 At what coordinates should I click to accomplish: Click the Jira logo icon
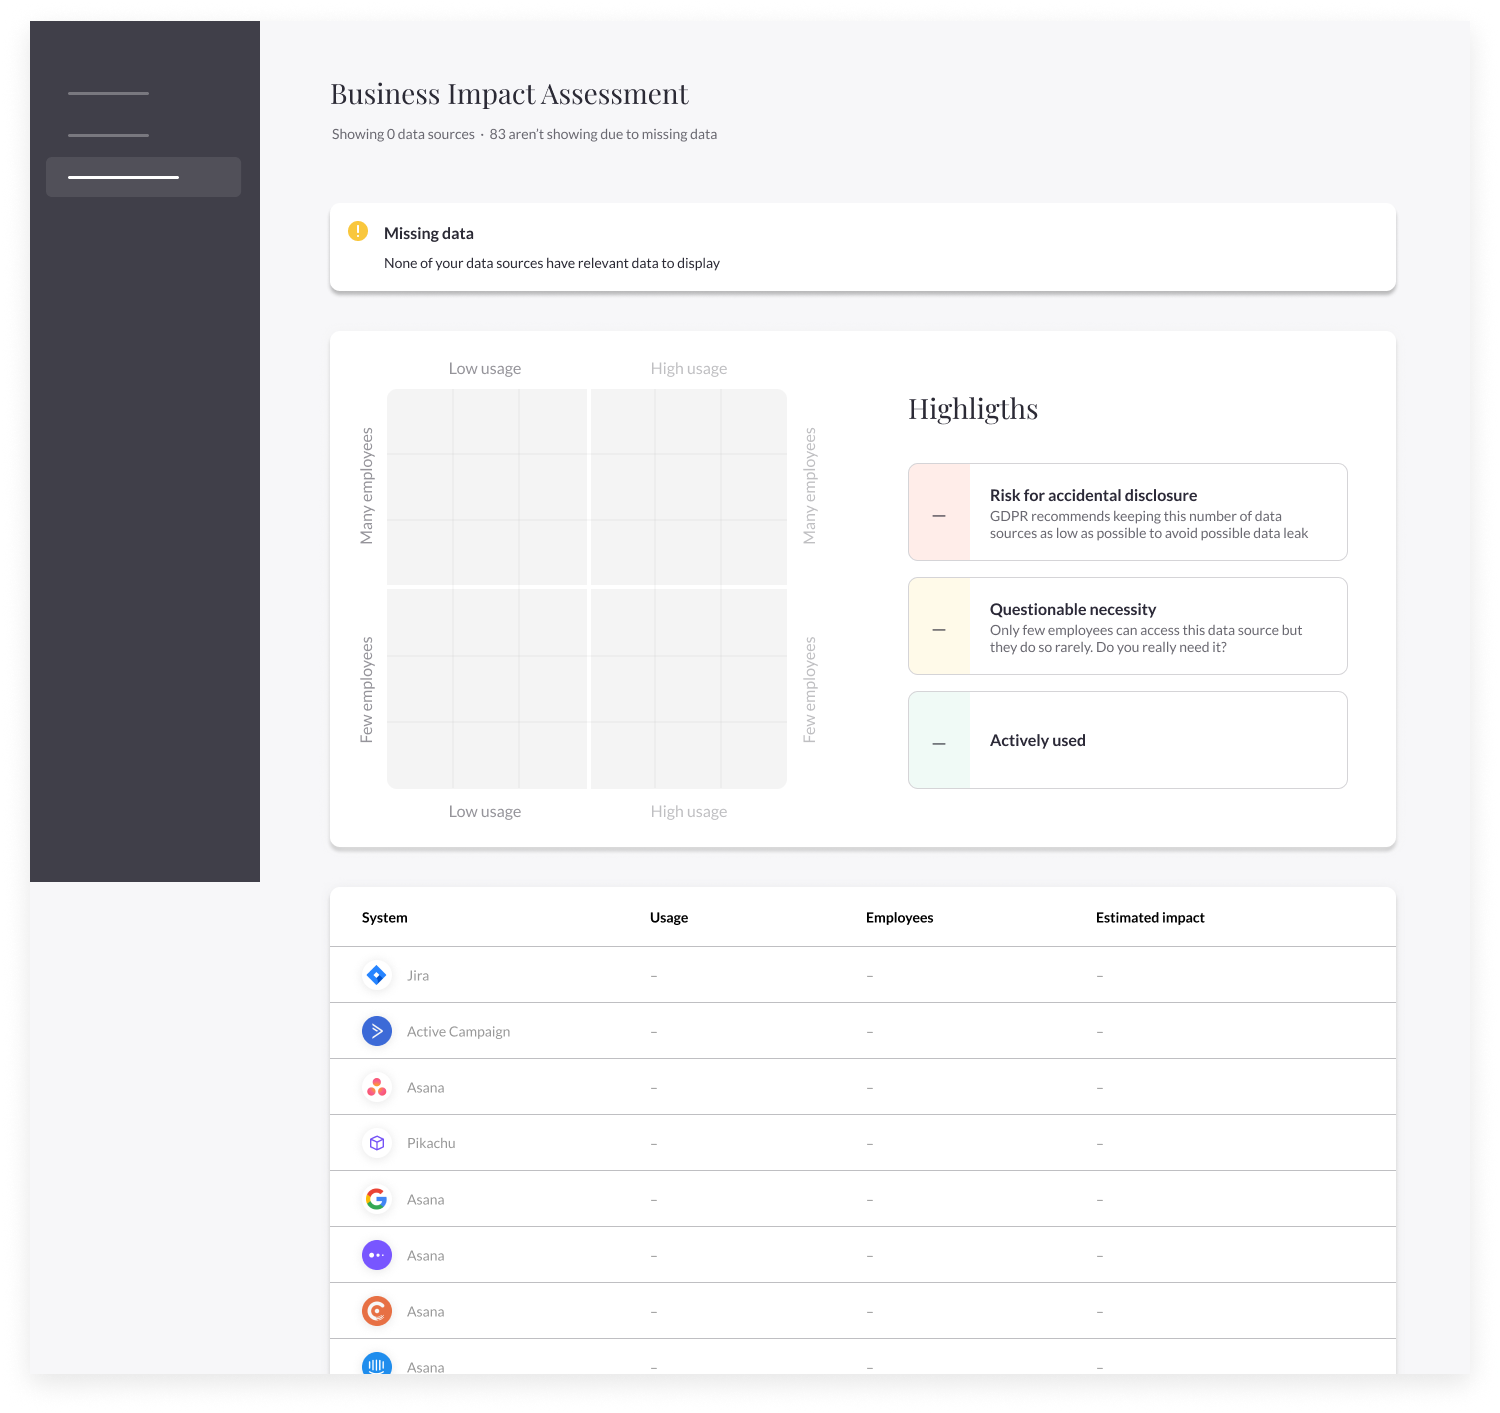pos(377,975)
